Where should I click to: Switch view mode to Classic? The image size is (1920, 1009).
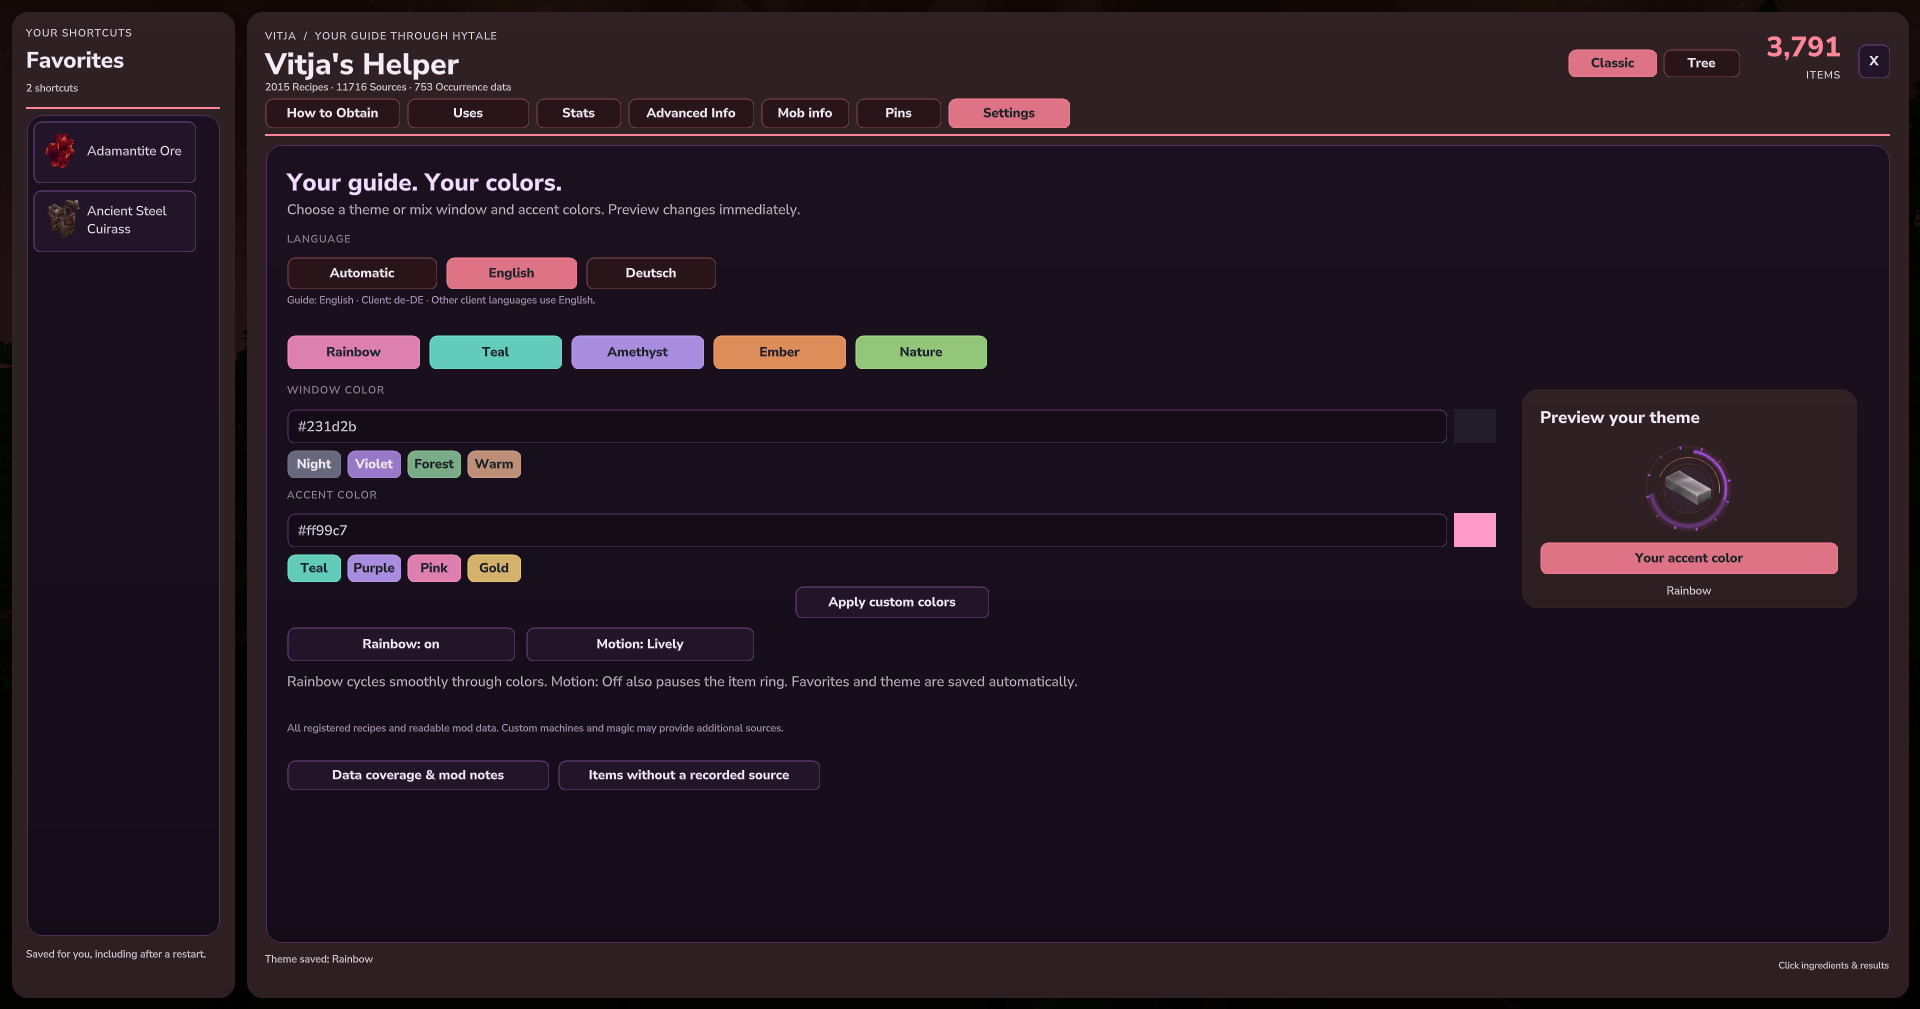(x=1612, y=63)
